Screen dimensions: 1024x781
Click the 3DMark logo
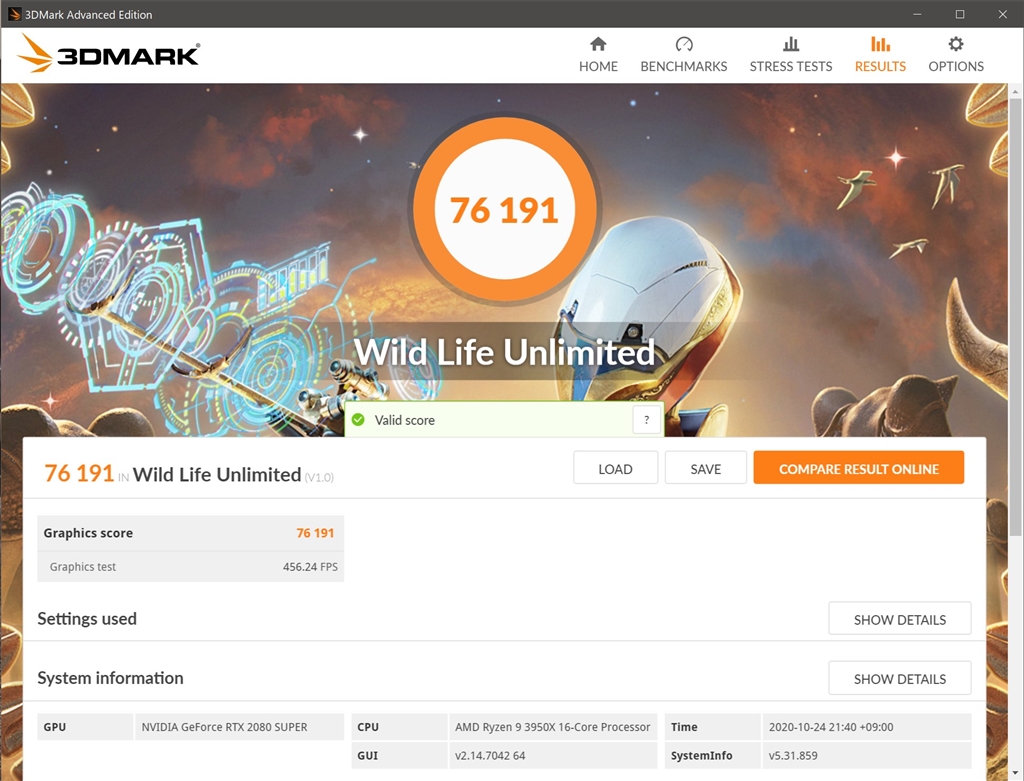(108, 54)
